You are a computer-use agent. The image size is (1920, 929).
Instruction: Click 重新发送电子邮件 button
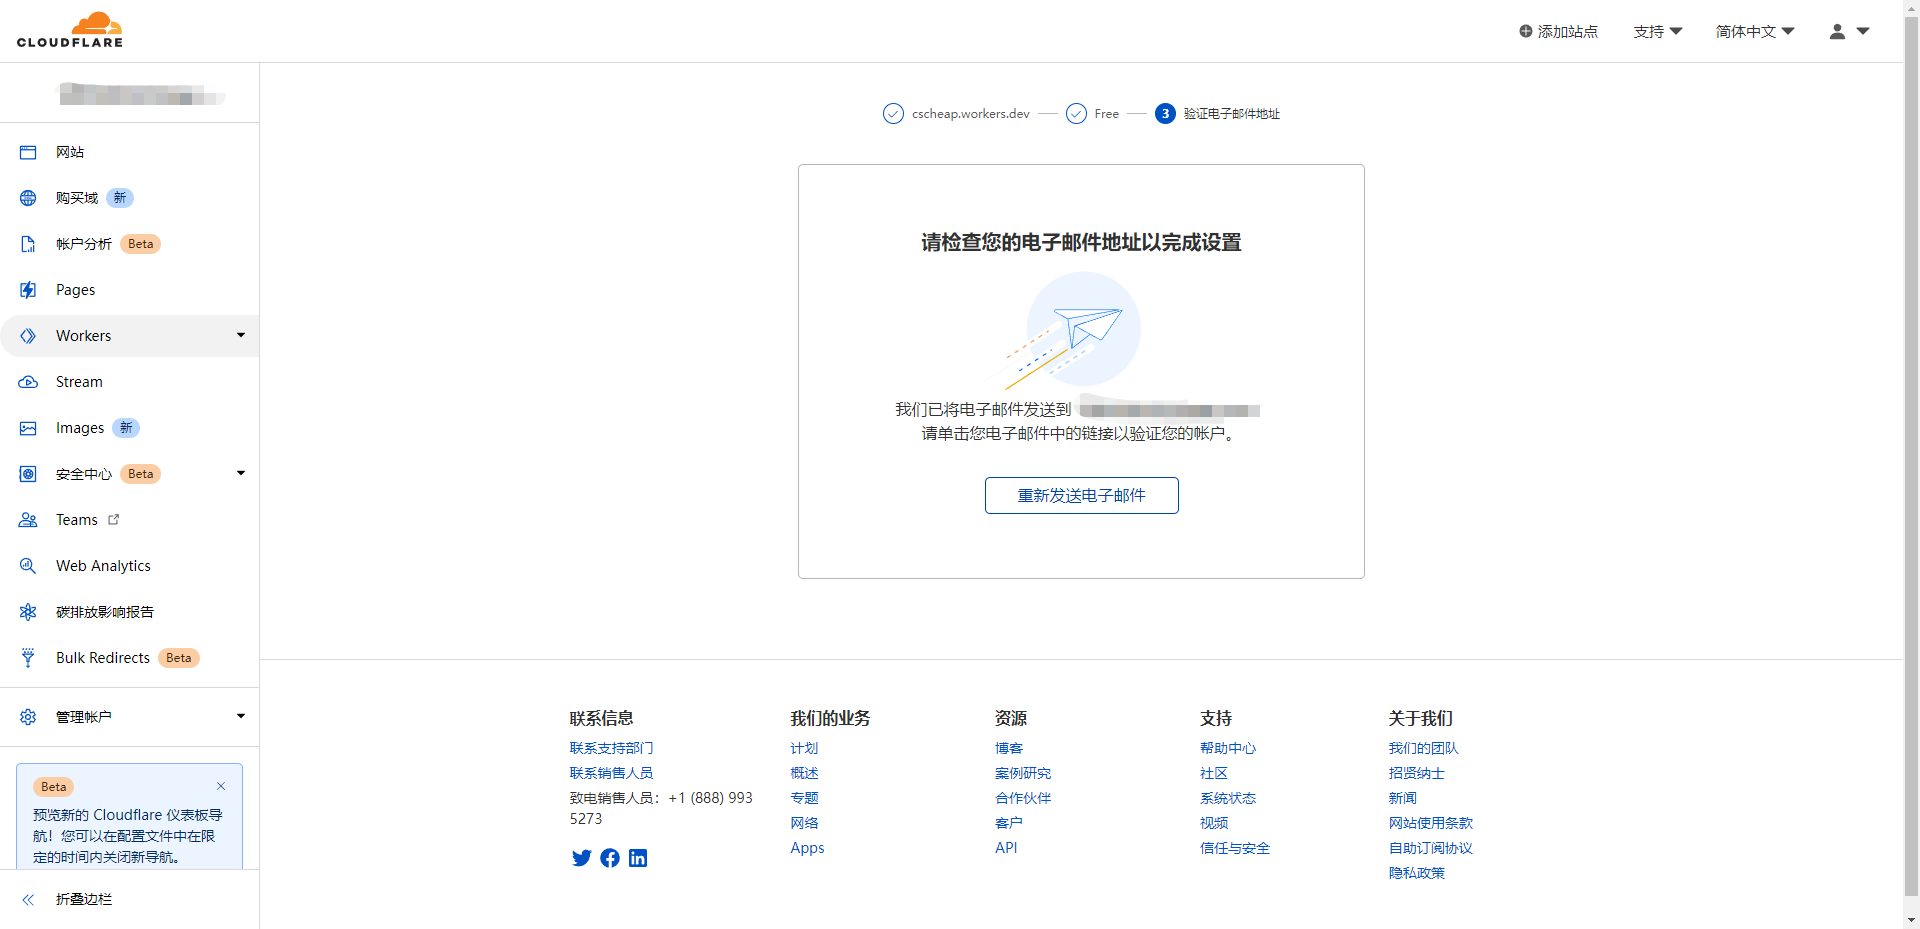click(x=1081, y=495)
